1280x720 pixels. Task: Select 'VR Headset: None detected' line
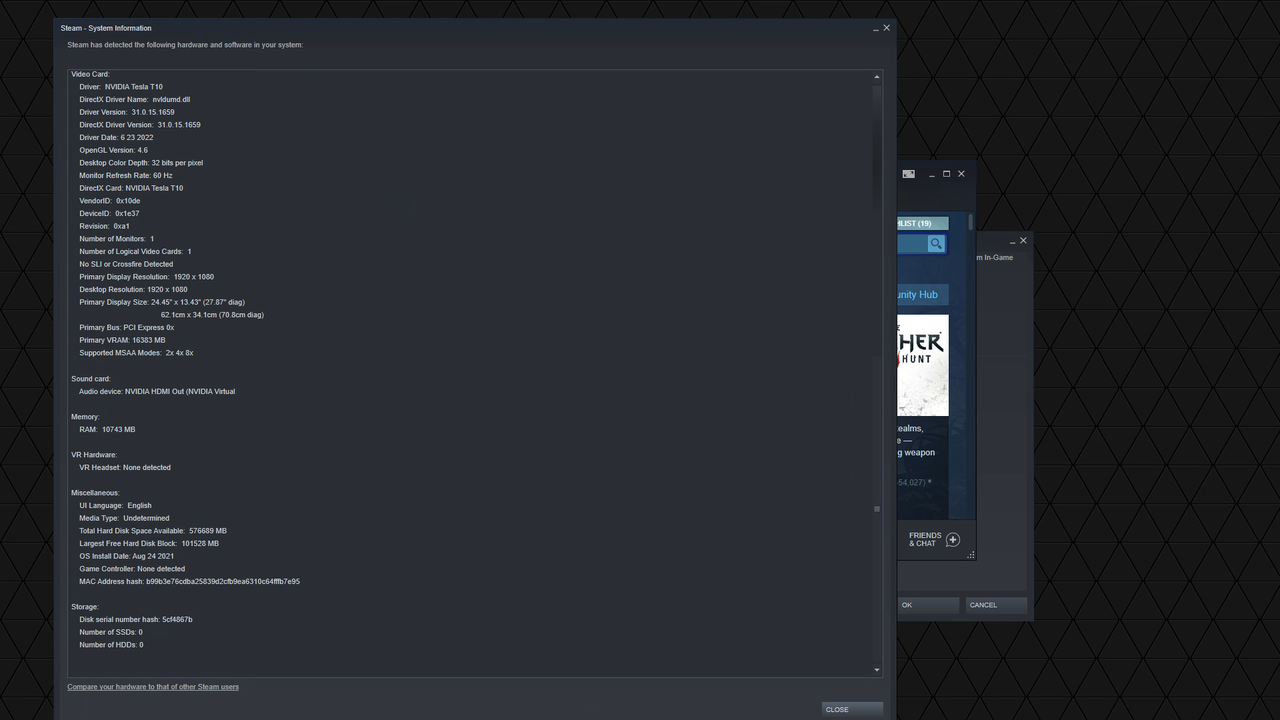(x=125, y=468)
